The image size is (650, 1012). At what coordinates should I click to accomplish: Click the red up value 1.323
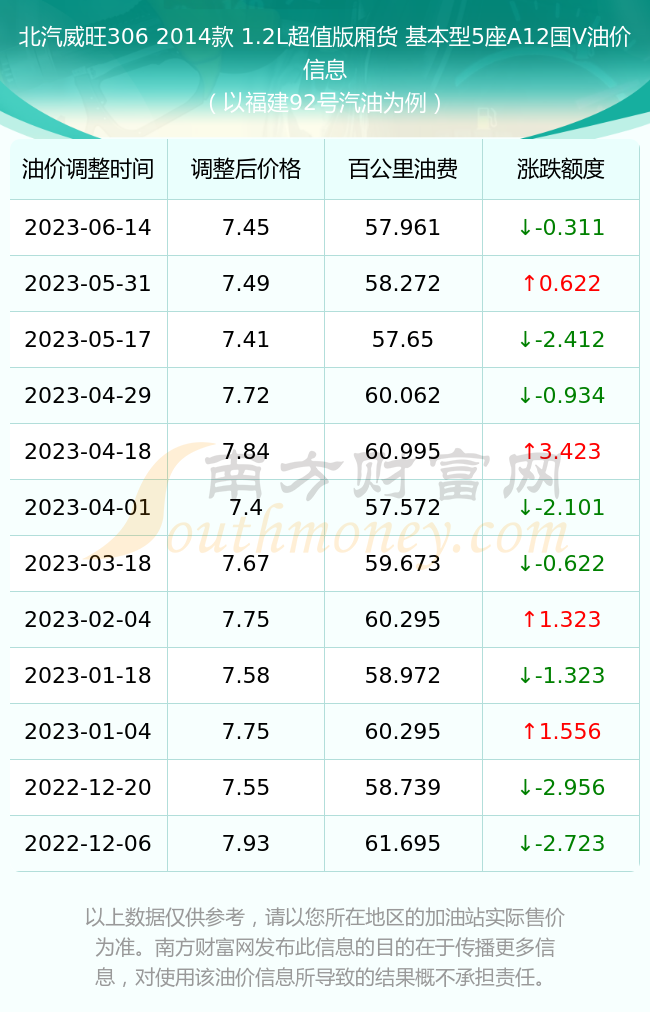coord(561,620)
